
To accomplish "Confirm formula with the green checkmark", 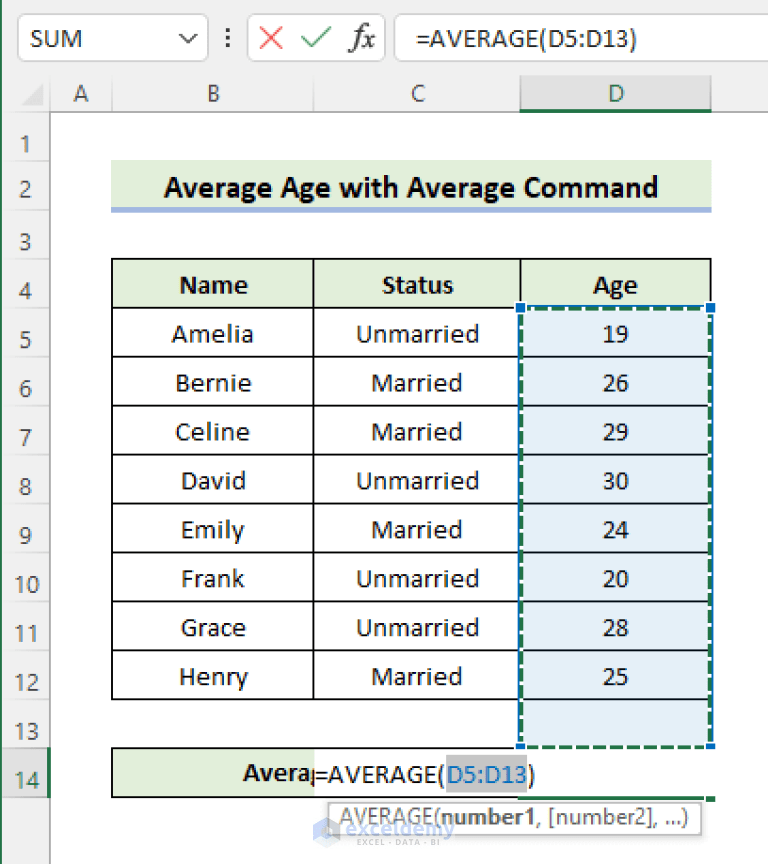I will click(316, 39).
